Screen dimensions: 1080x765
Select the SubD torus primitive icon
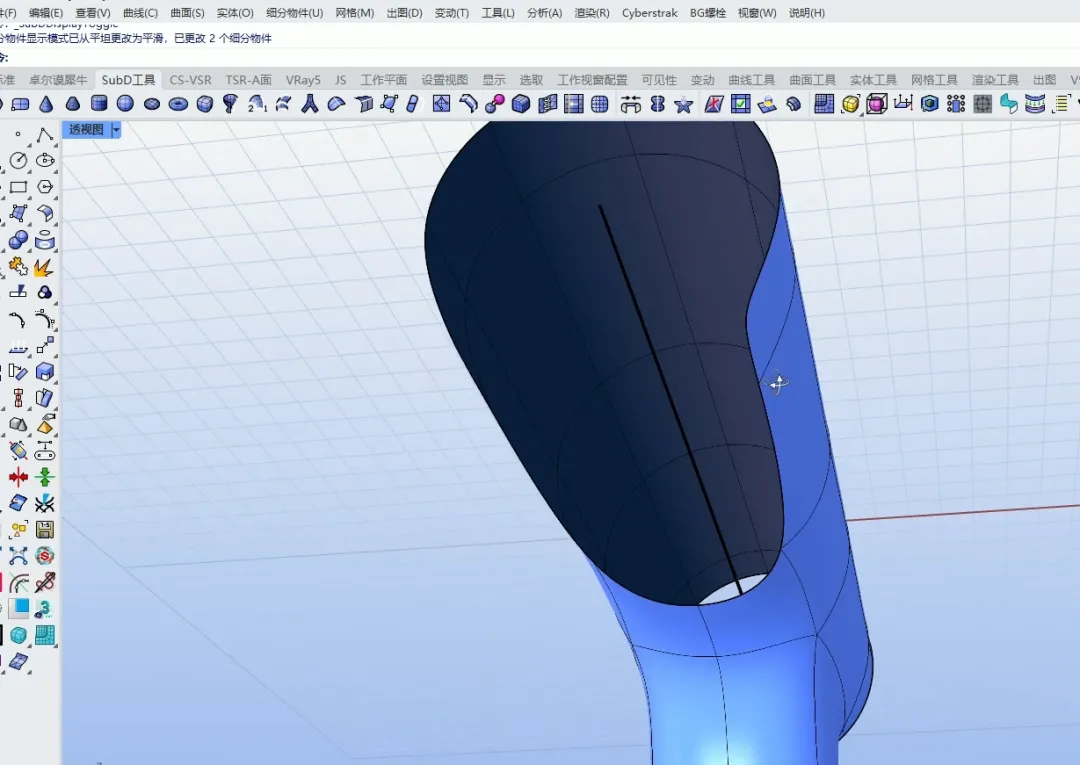(x=178, y=104)
